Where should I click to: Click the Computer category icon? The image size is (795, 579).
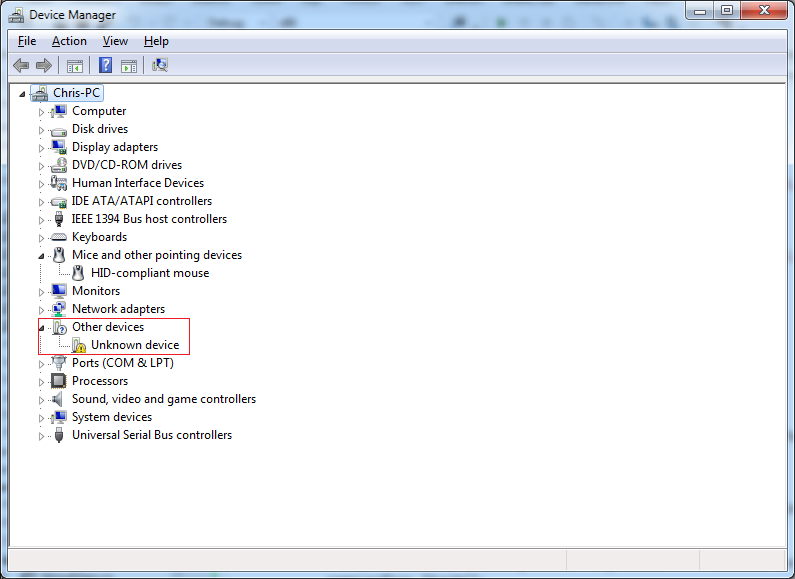pyautogui.click(x=59, y=111)
